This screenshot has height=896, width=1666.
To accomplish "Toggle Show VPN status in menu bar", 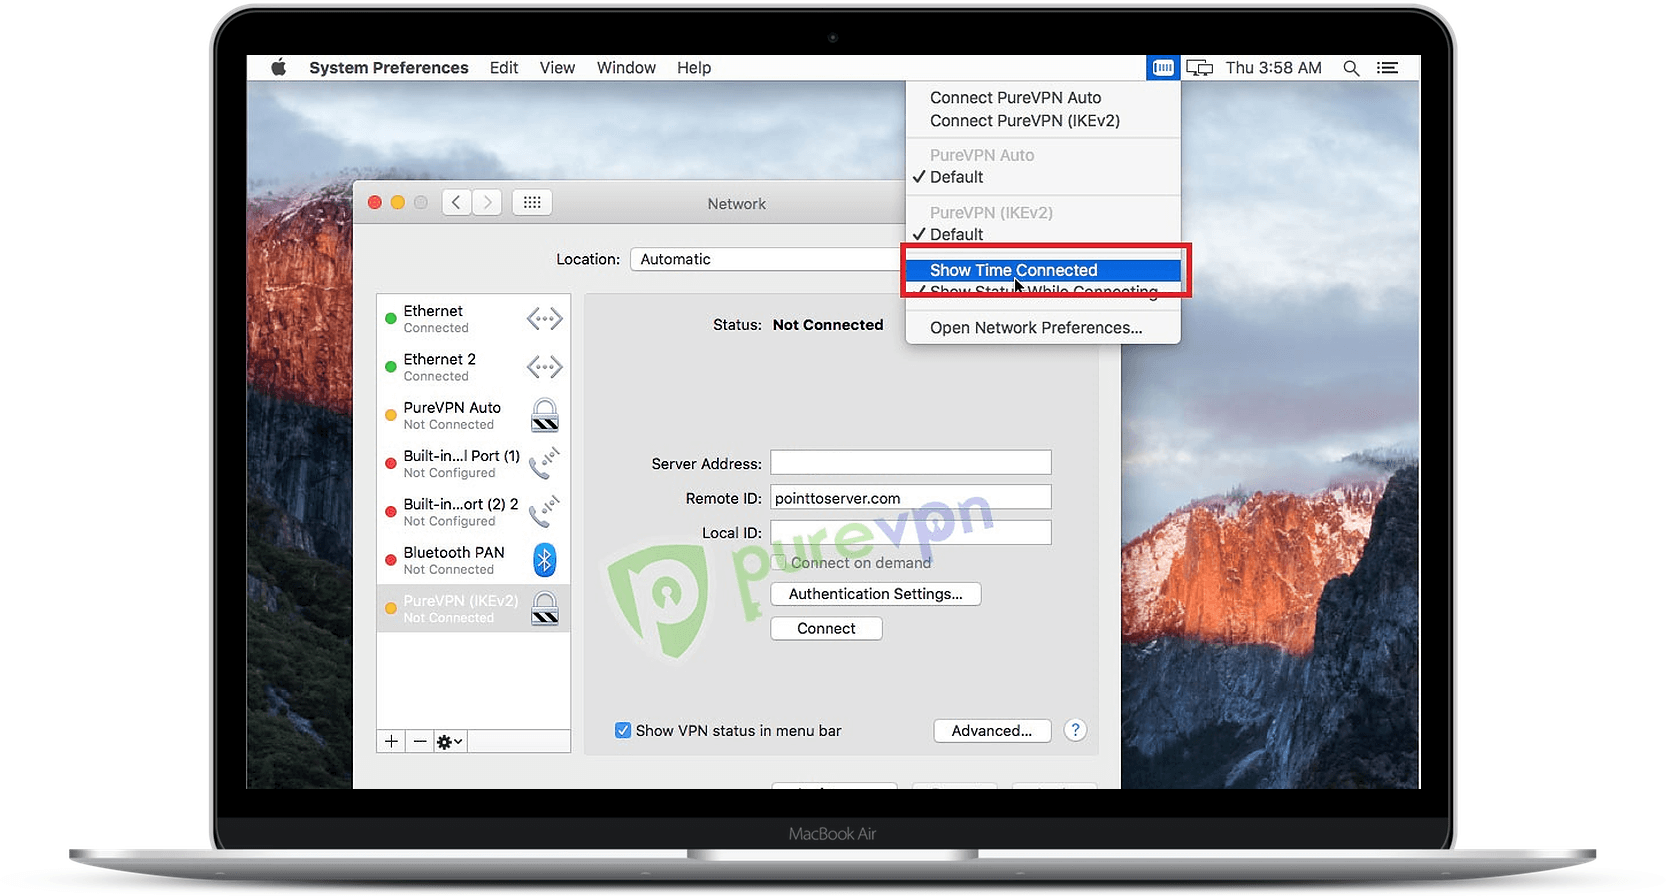I will (623, 730).
